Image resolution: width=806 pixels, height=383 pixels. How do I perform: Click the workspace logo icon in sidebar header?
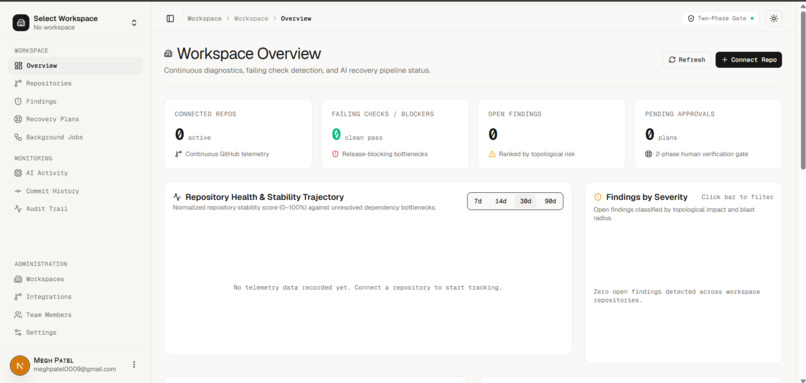[x=21, y=23]
